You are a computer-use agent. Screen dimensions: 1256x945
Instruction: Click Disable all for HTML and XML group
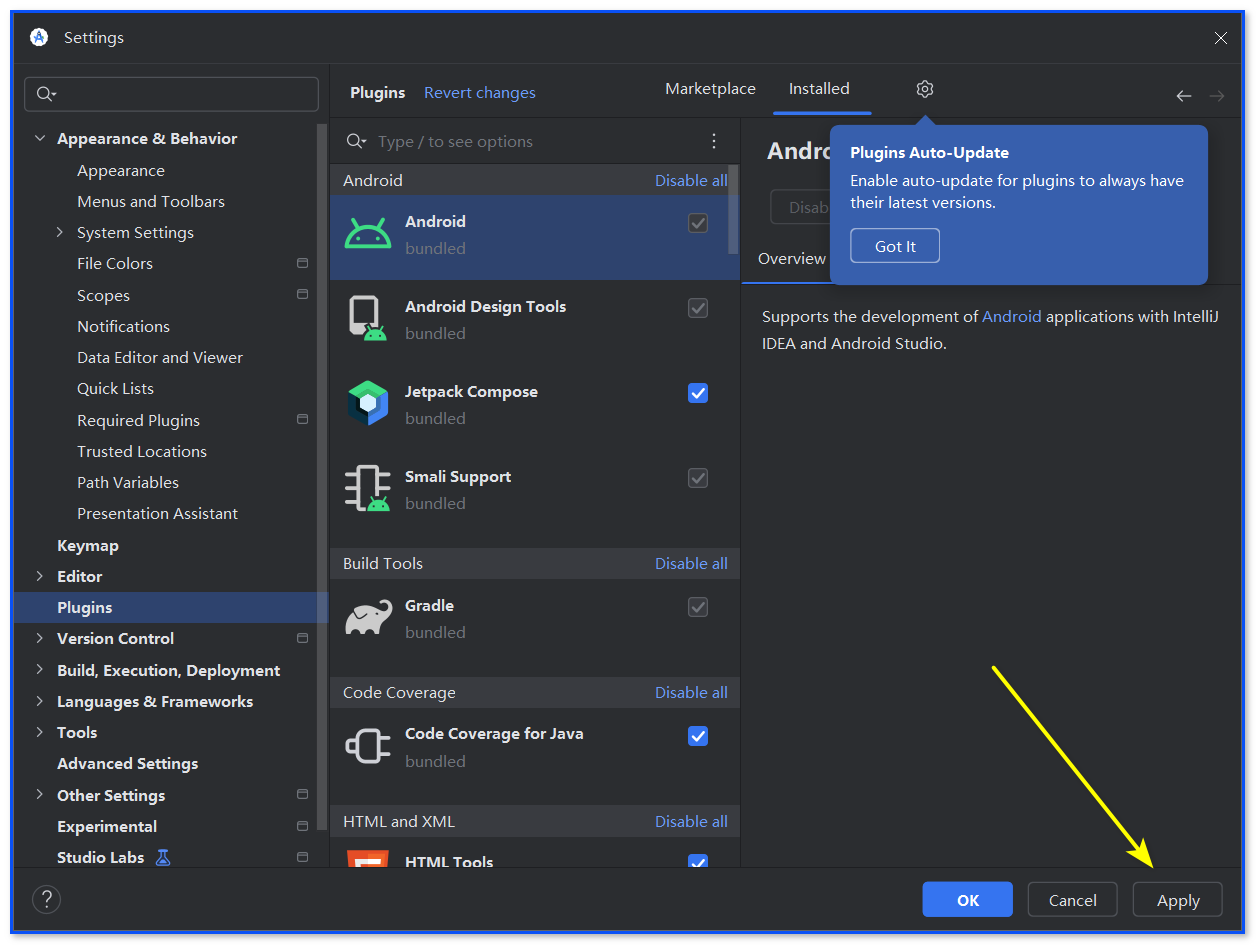(691, 821)
